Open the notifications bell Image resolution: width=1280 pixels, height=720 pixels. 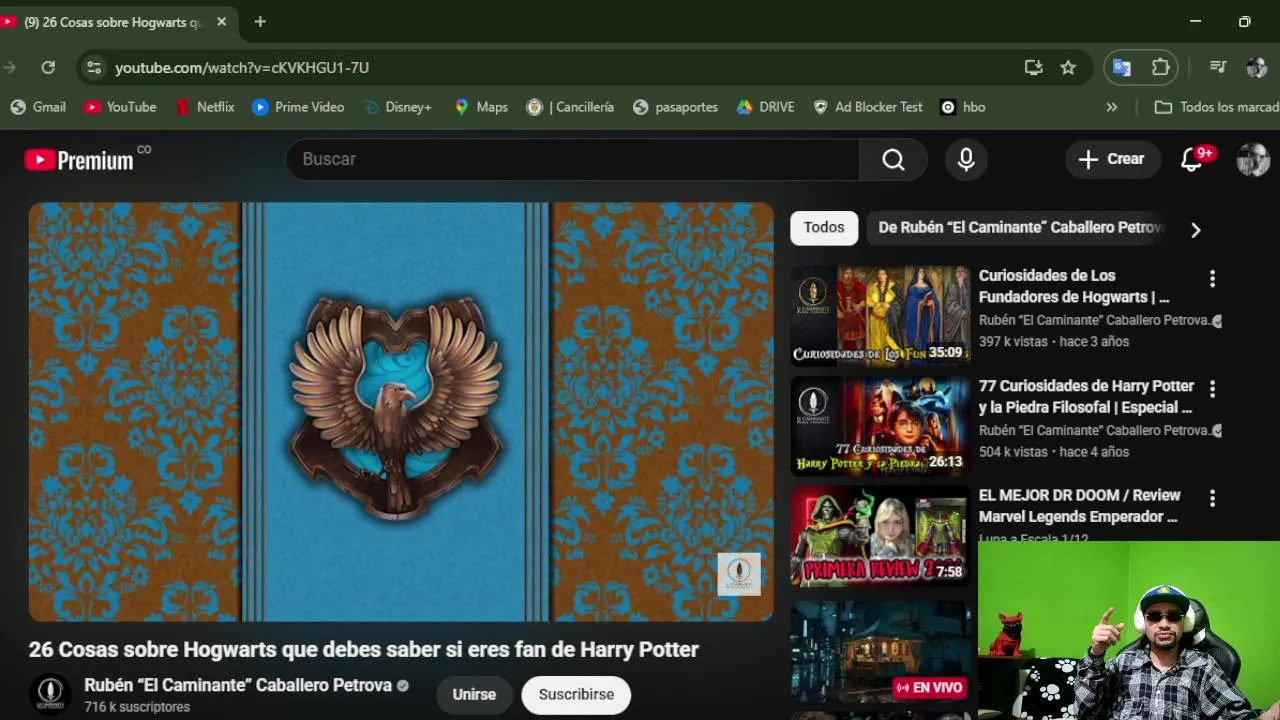coord(1191,159)
